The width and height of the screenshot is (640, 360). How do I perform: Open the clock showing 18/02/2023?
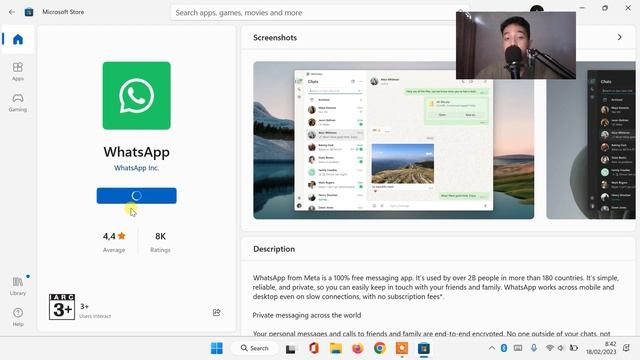[601, 348]
